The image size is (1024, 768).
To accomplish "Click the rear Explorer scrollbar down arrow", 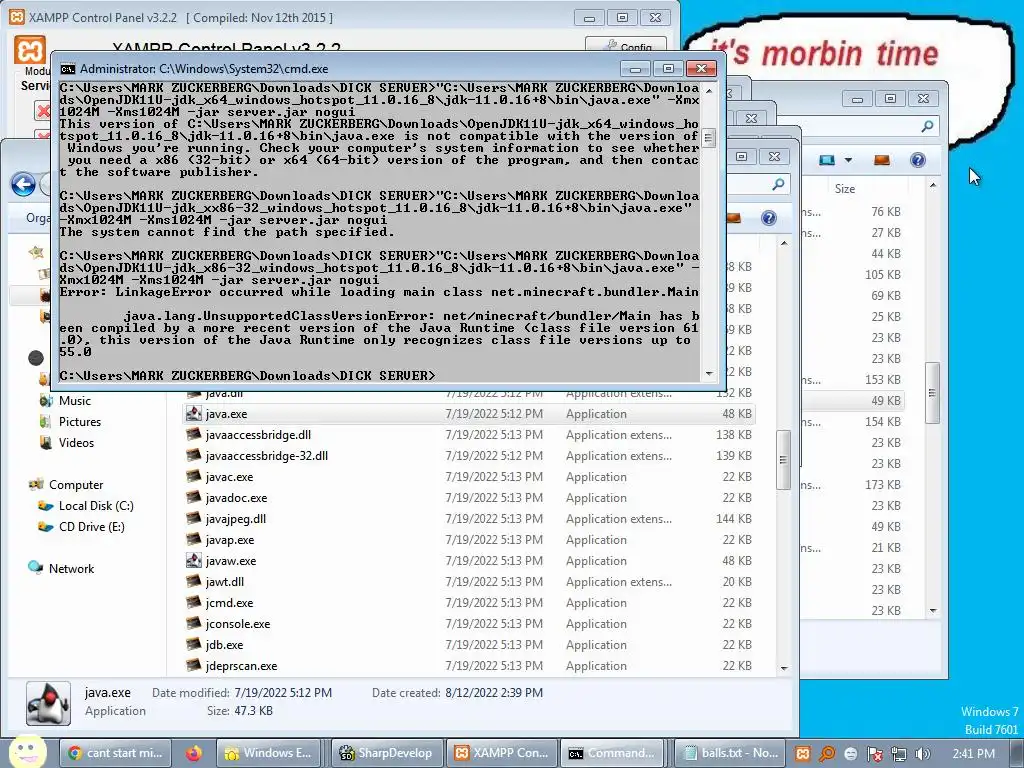I will click(x=933, y=611).
